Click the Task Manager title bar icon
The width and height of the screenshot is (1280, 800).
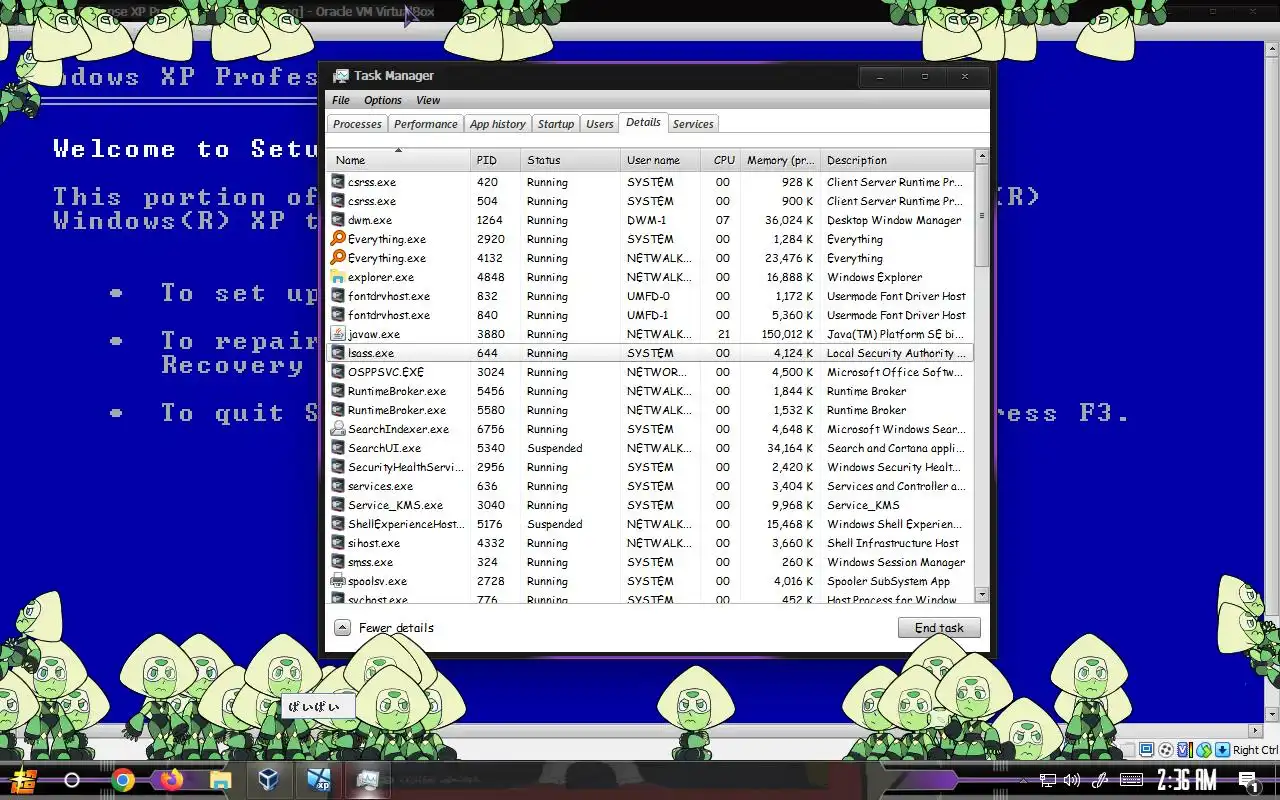(341, 76)
